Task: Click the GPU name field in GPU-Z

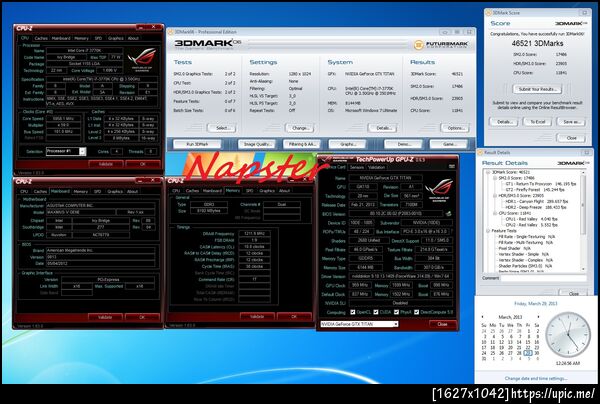Action: pos(385,178)
